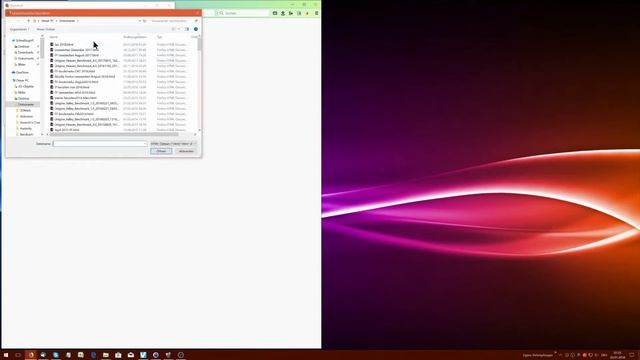Open the view options icon in the dialog toolbar

click(x=173, y=29)
